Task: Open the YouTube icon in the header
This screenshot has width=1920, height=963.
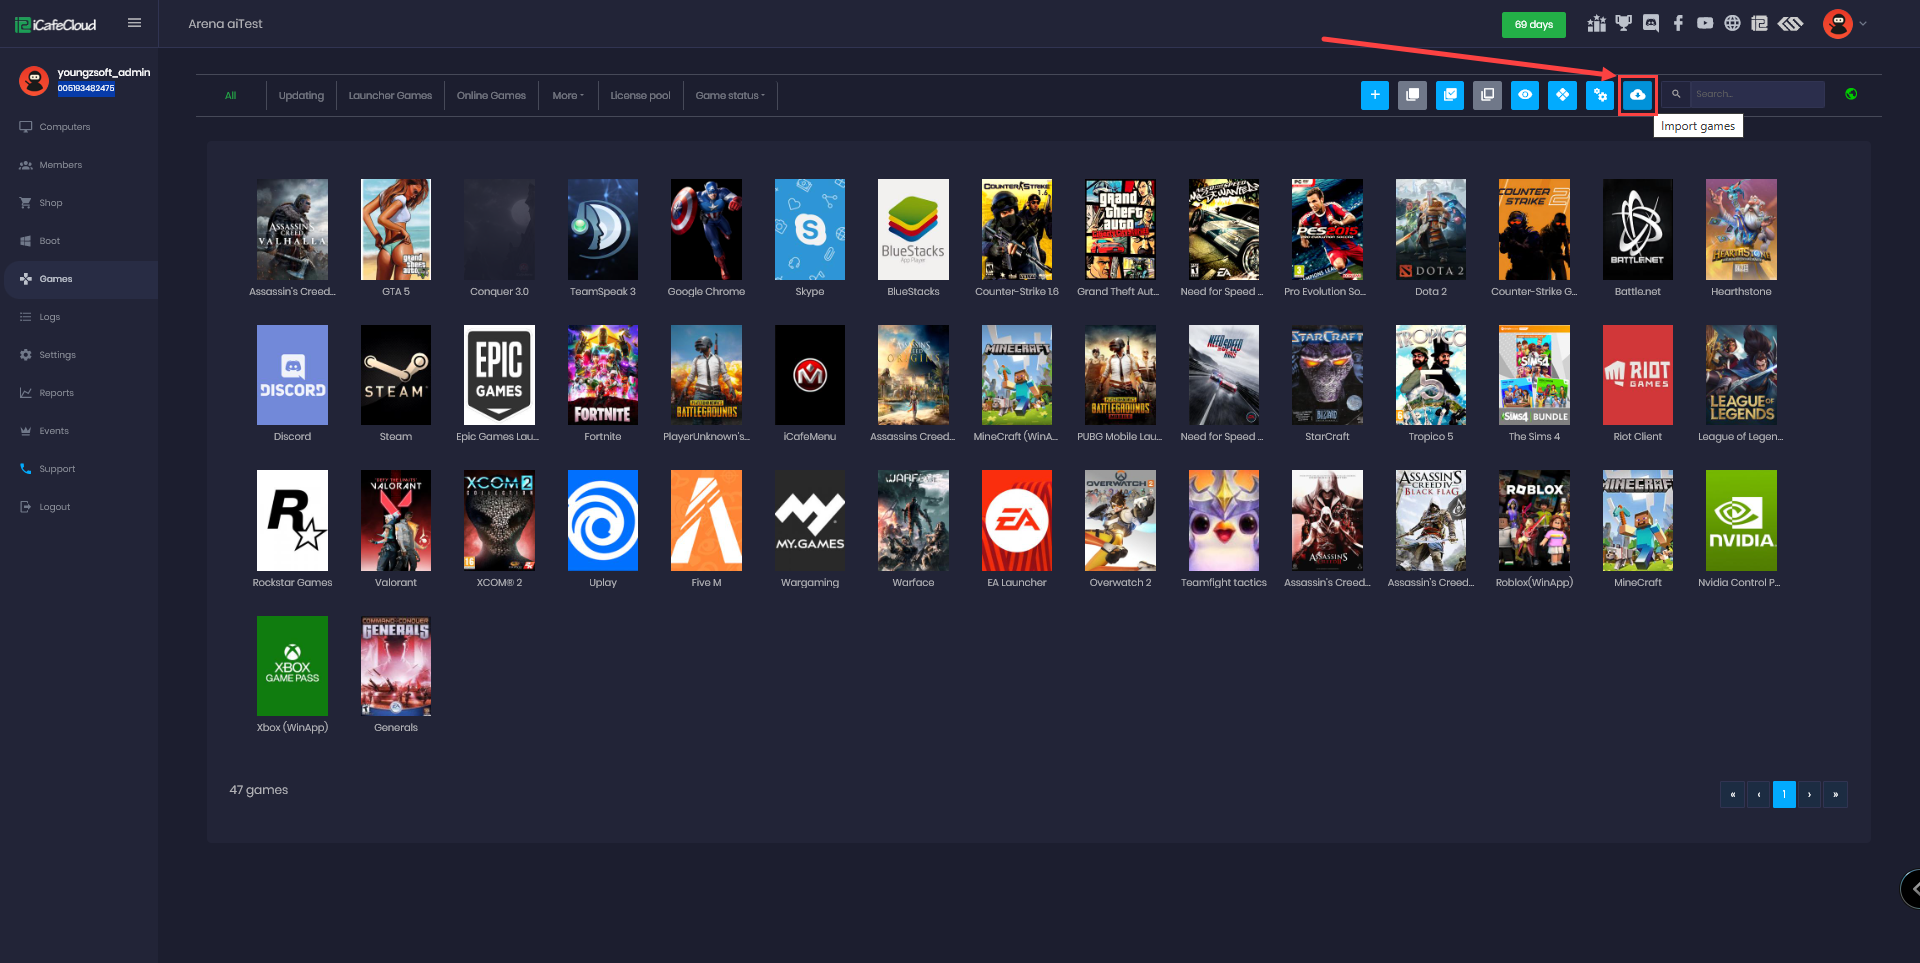Action: pyautogui.click(x=1705, y=24)
